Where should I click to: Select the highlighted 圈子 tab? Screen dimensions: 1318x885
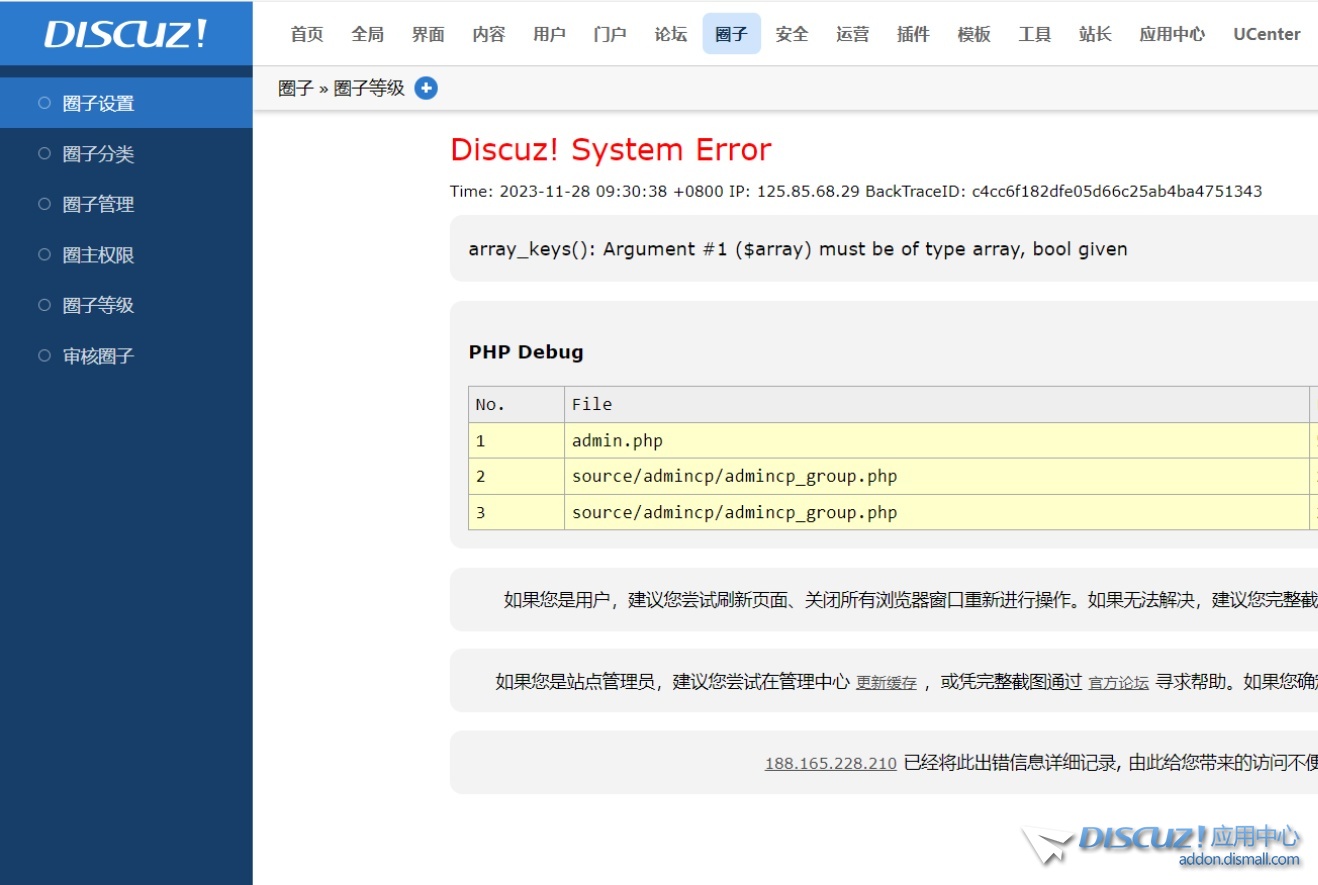coord(731,33)
